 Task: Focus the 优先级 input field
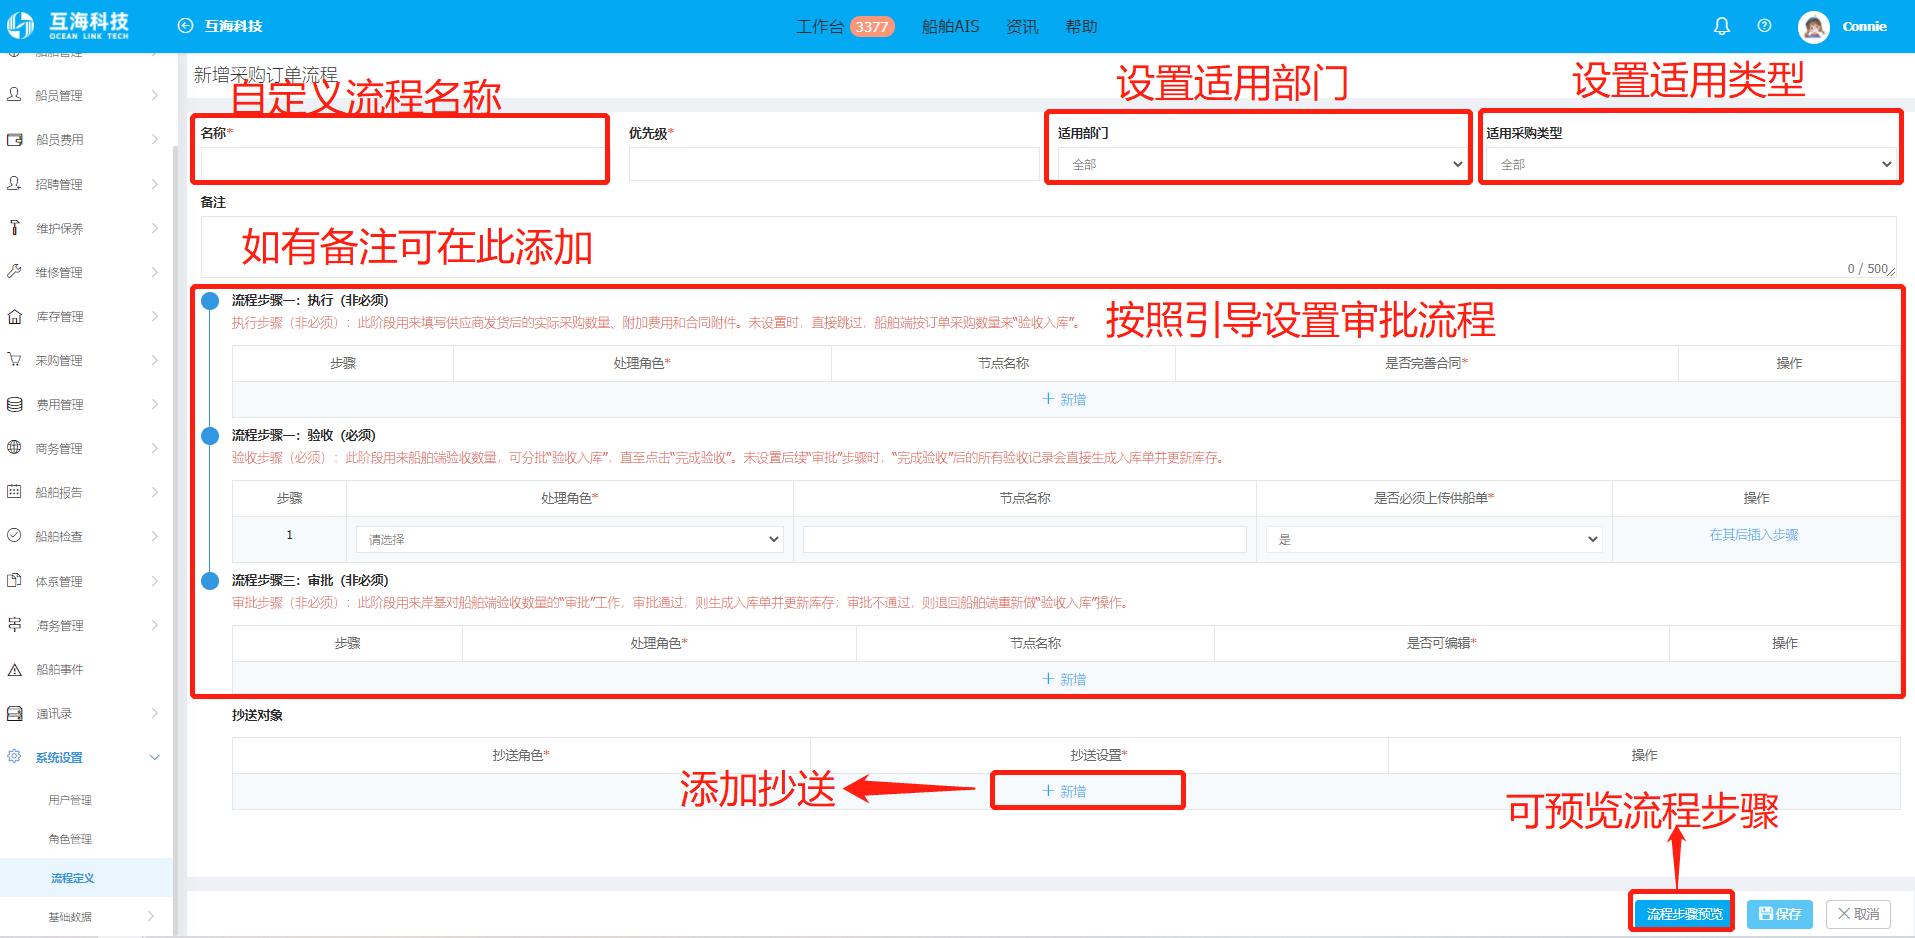(x=833, y=164)
